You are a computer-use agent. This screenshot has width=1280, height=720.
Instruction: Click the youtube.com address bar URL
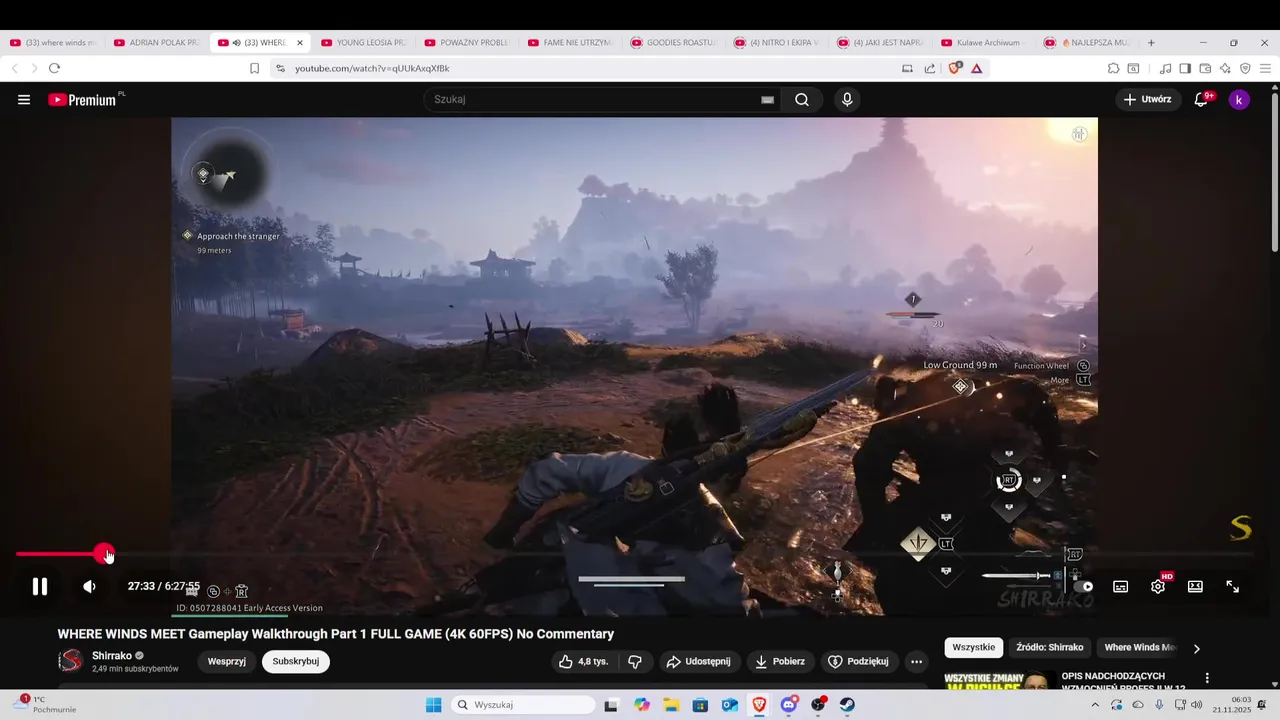[x=372, y=68]
